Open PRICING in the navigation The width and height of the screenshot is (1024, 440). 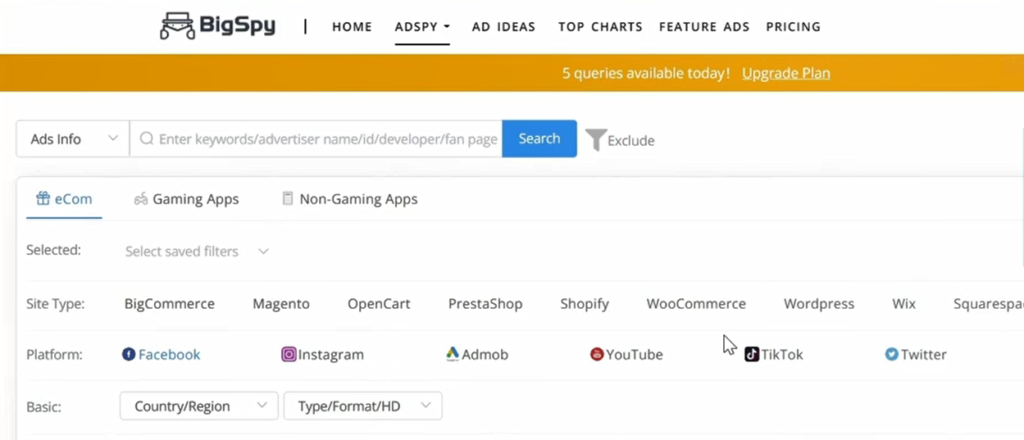point(793,27)
